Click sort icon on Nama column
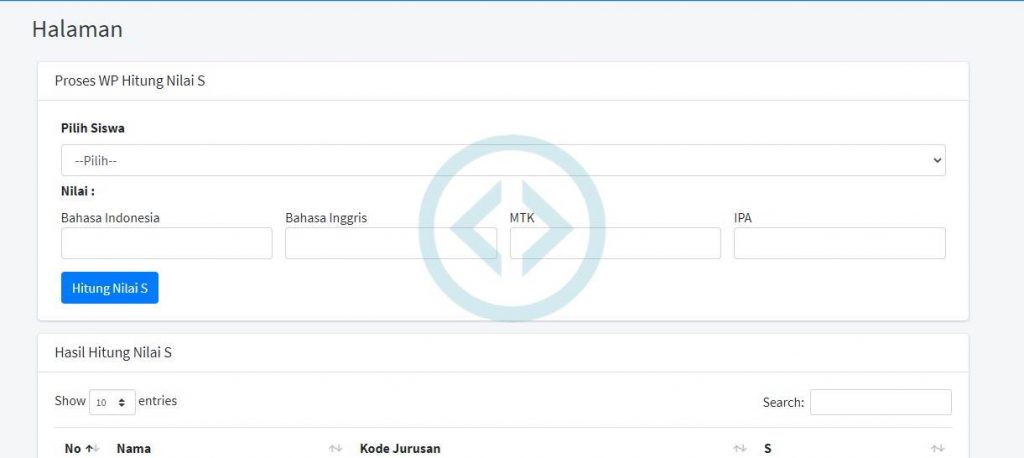 pos(335,449)
